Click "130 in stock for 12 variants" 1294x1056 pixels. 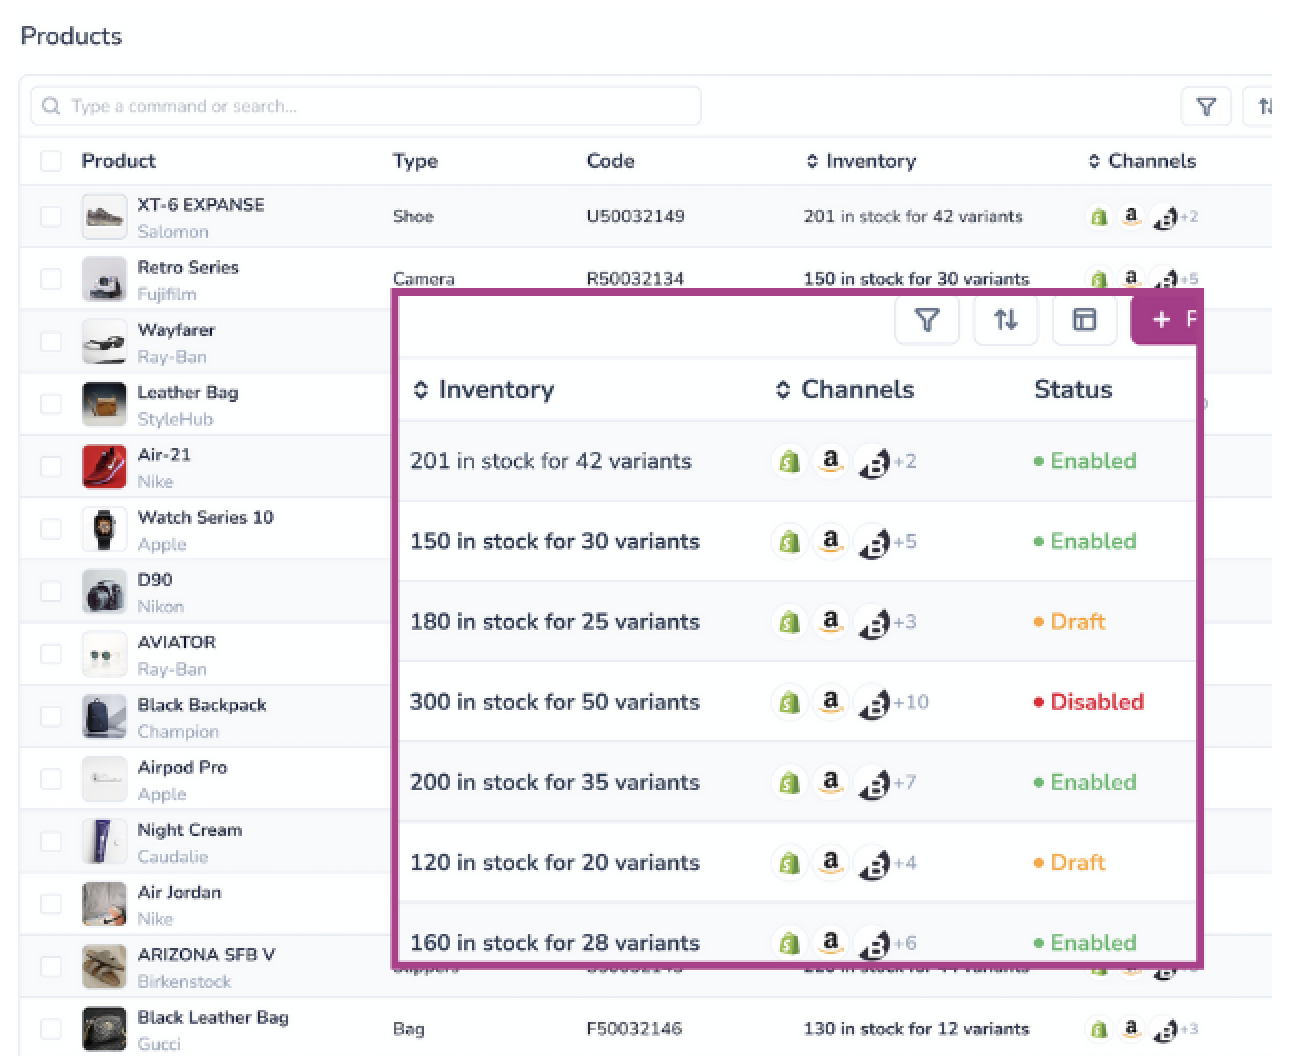tap(916, 1029)
